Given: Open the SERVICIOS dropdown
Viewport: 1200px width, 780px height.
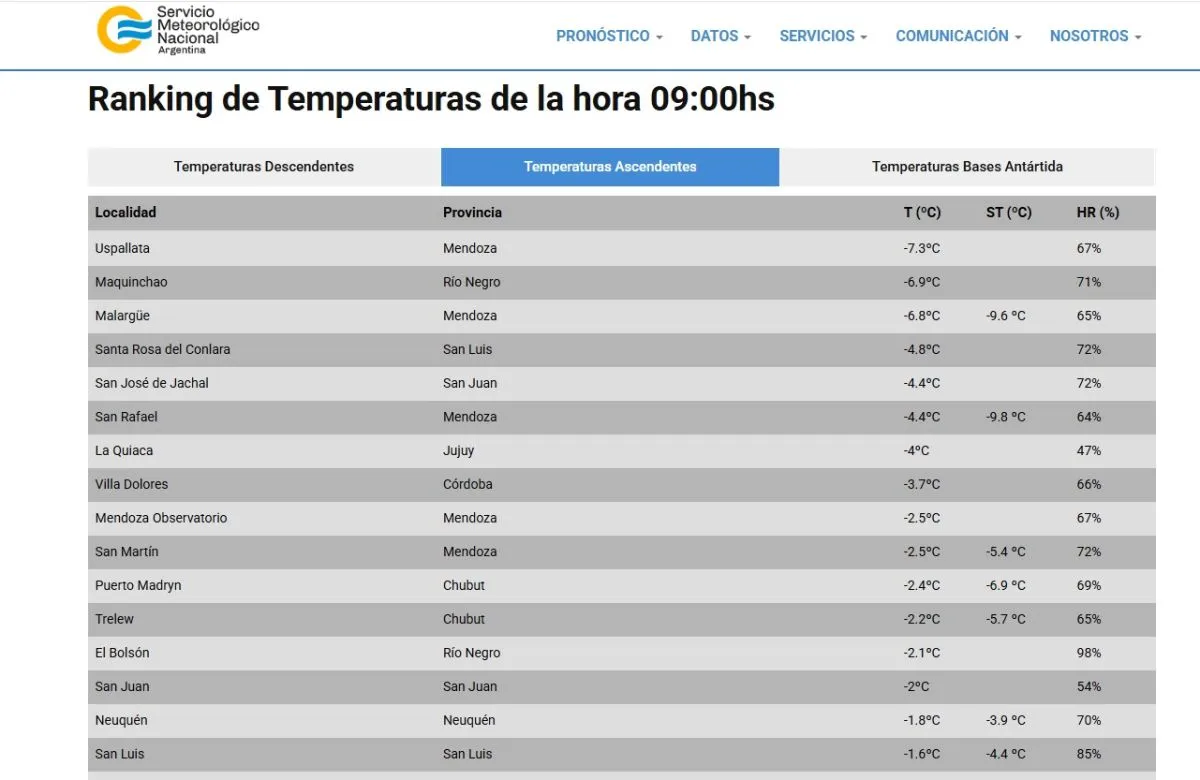Looking at the screenshot, I should pyautogui.click(x=823, y=36).
